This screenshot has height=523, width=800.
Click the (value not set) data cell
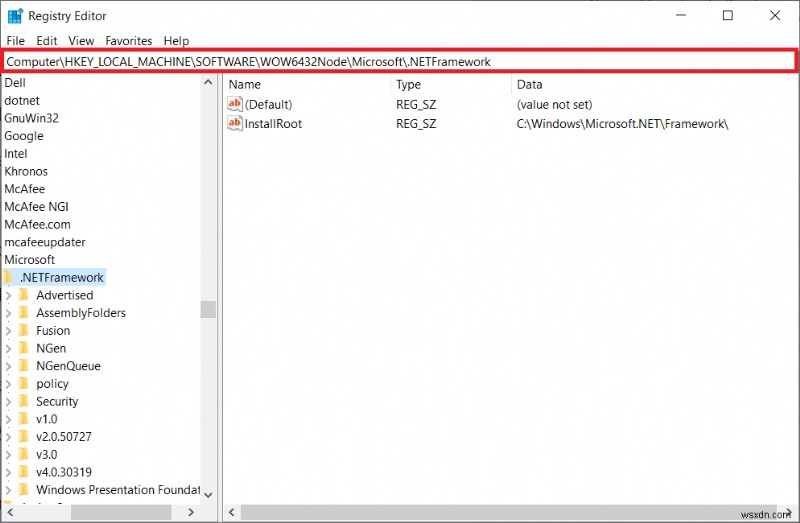(x=555, y=105)
